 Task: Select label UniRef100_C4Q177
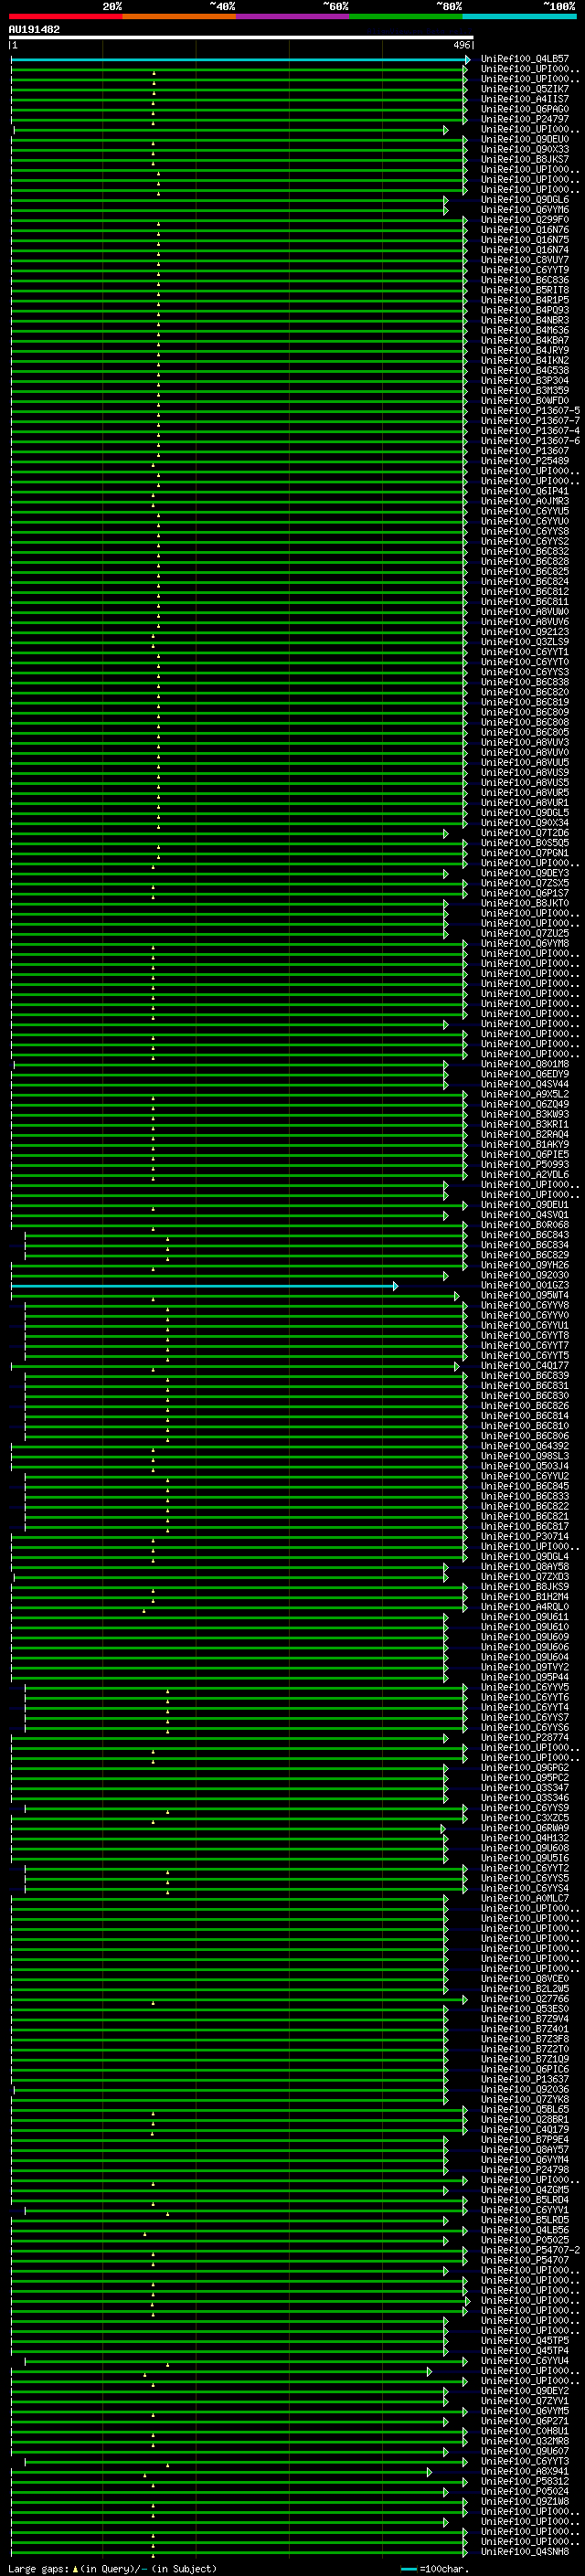[x=525, y=1366]
